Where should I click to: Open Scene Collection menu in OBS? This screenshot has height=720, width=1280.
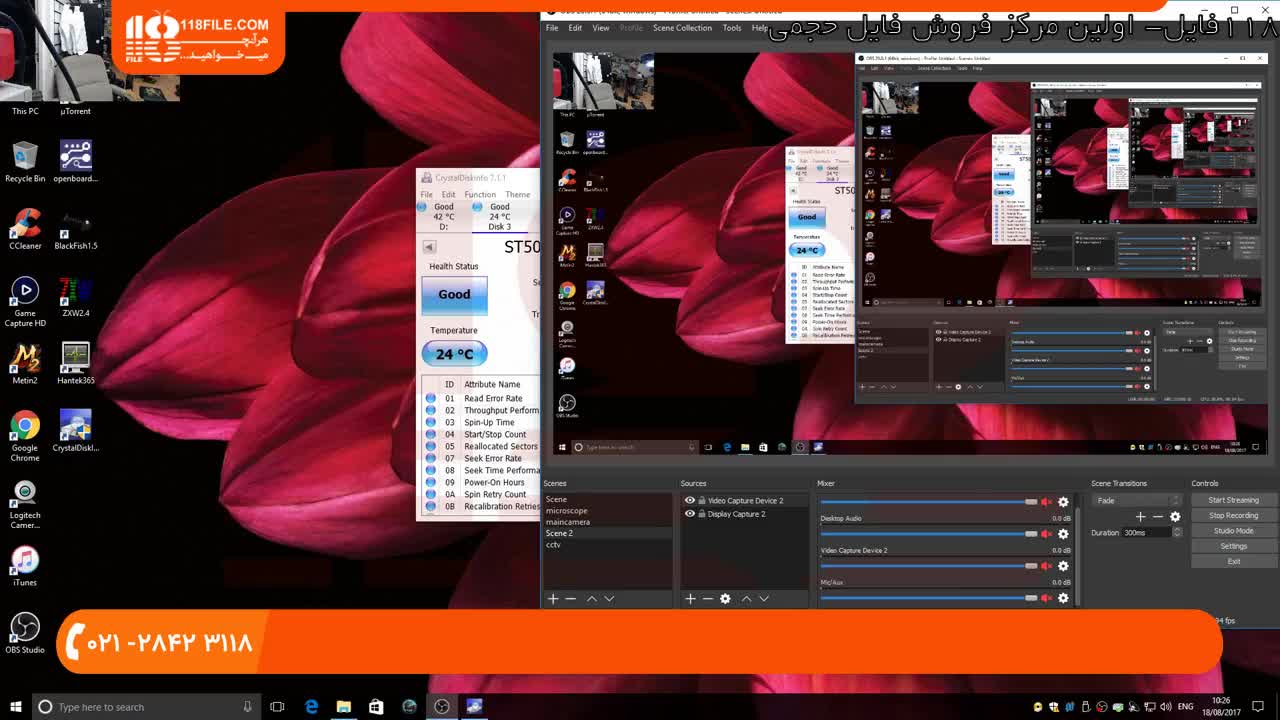[682, 28]
